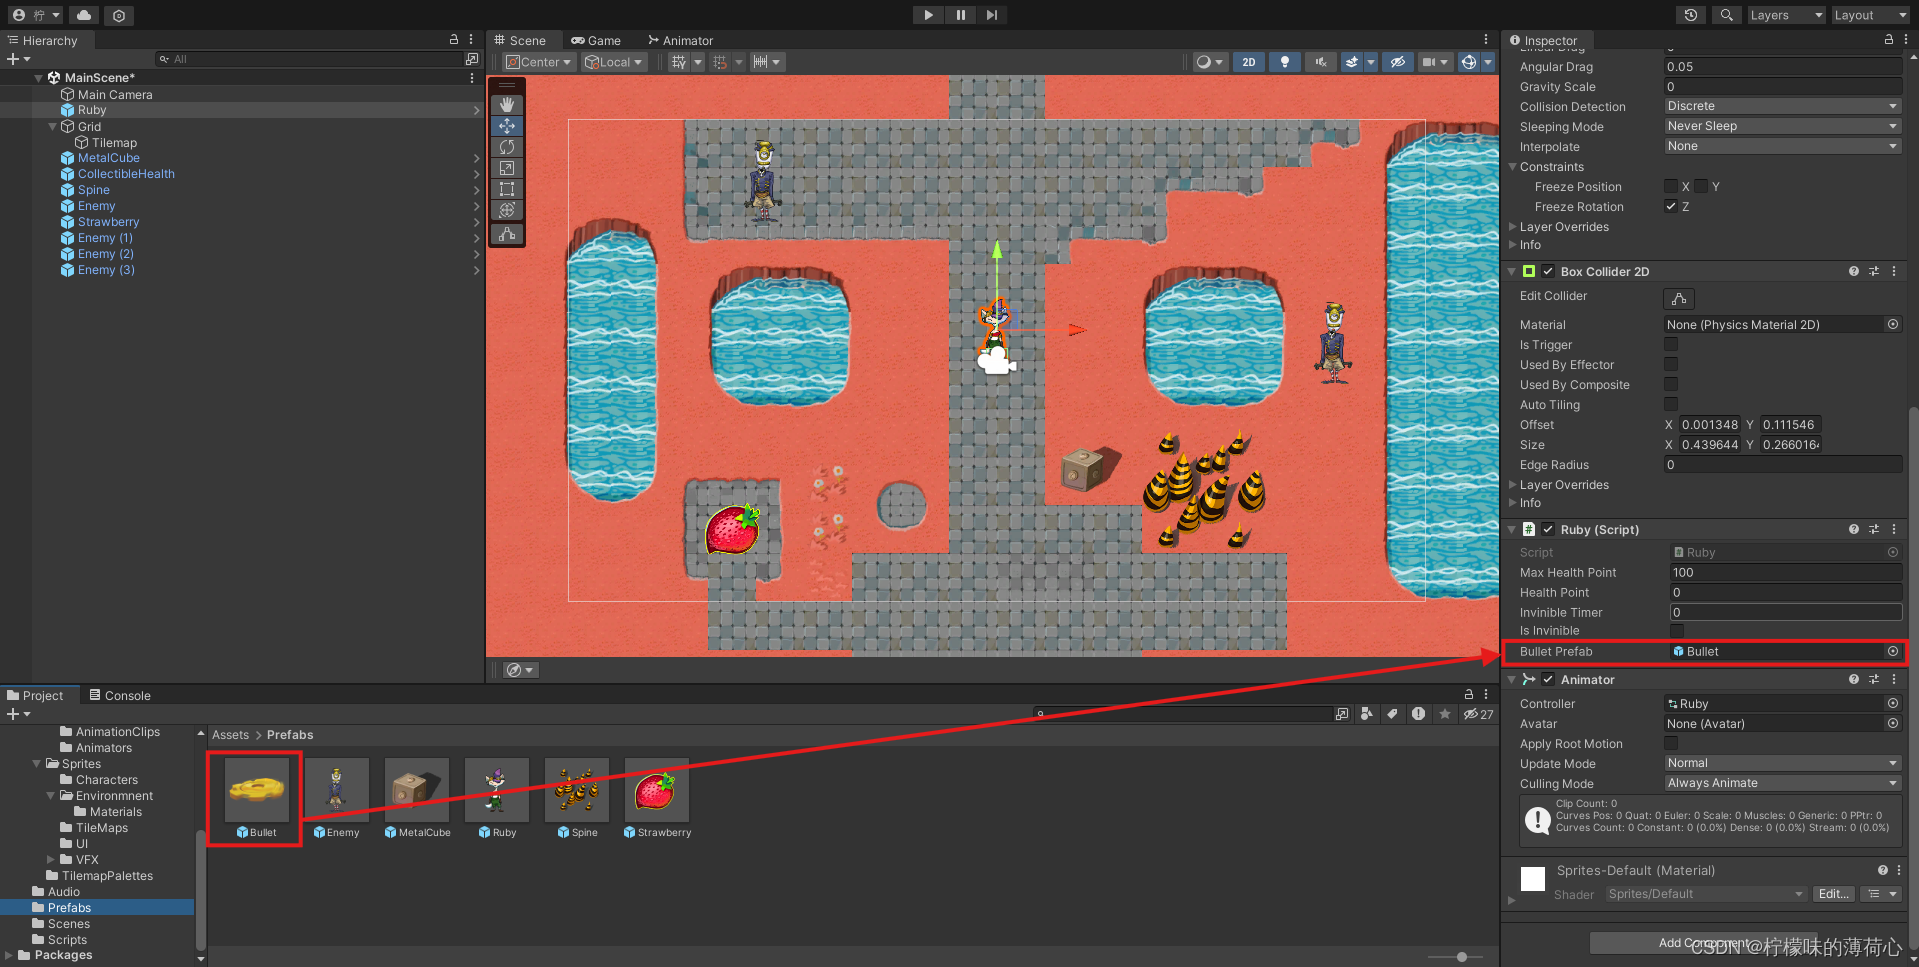Click the Pause button
This screenshot has height=967, width=1919.
[x=960, y=15]
